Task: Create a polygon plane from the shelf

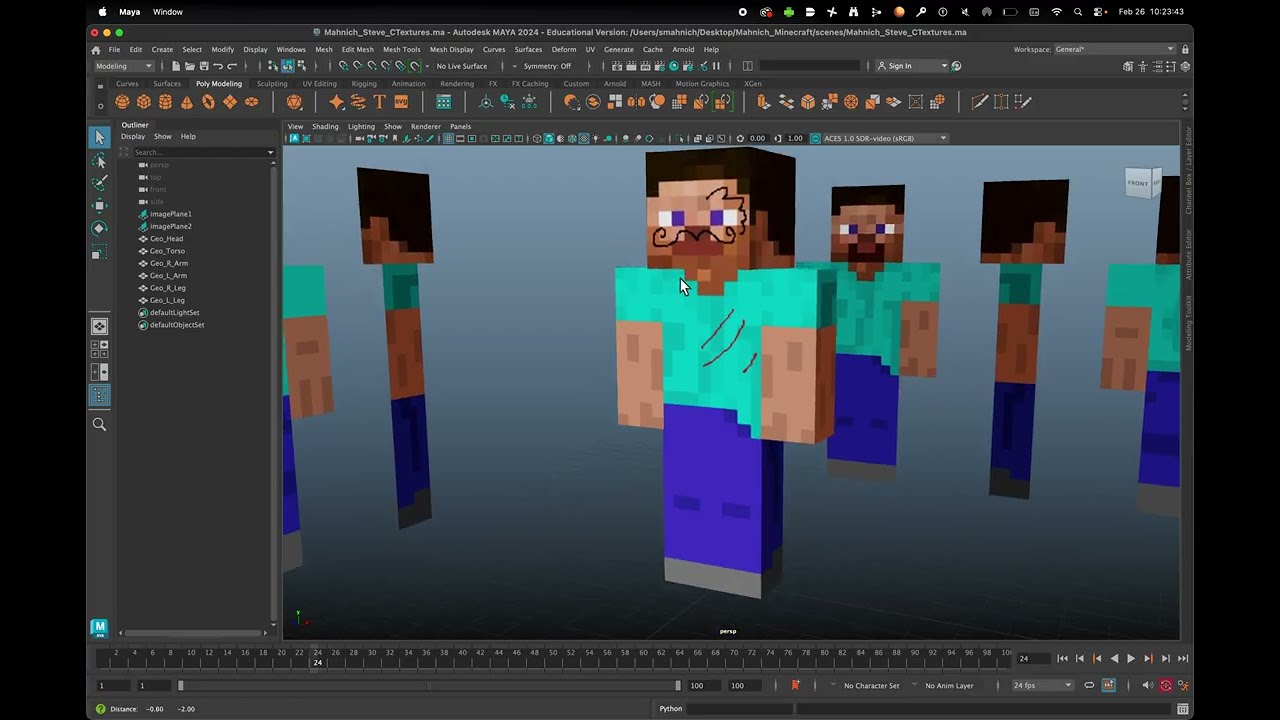Action: click(x=230, y=102)
